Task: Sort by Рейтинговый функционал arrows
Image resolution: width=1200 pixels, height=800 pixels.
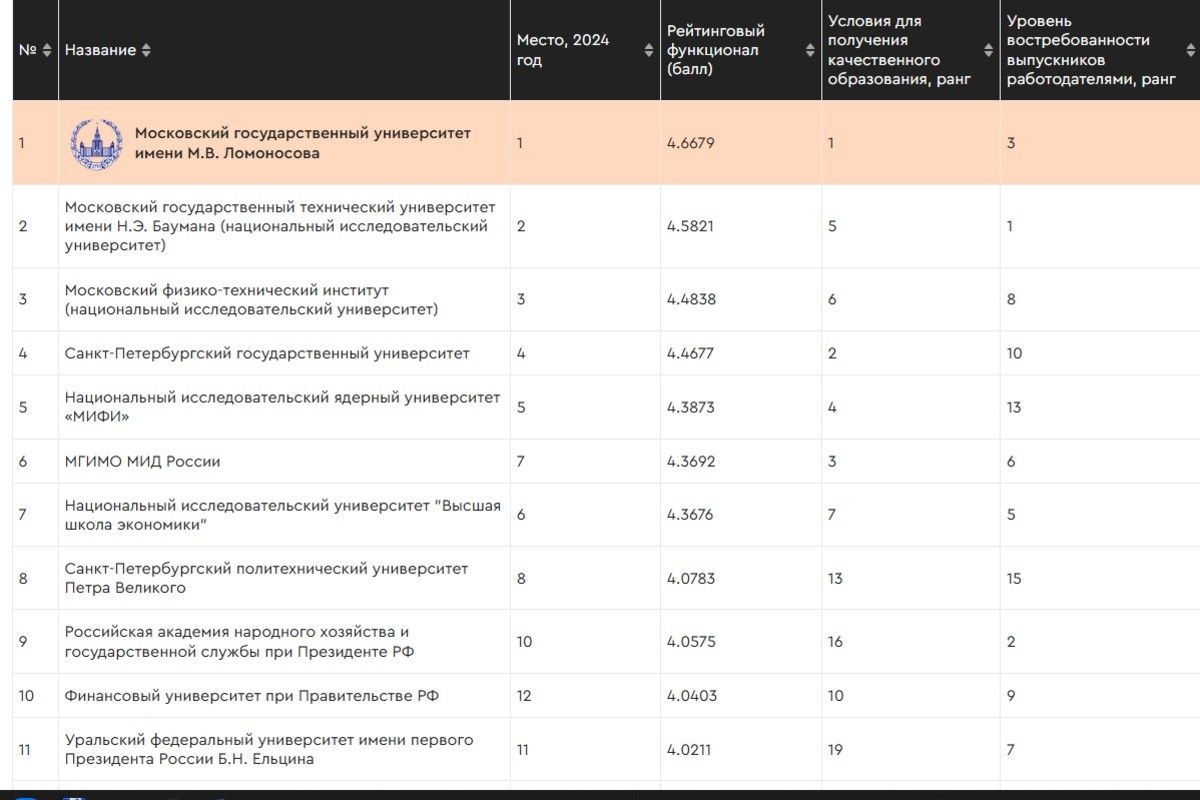Action: click(810, 50)
